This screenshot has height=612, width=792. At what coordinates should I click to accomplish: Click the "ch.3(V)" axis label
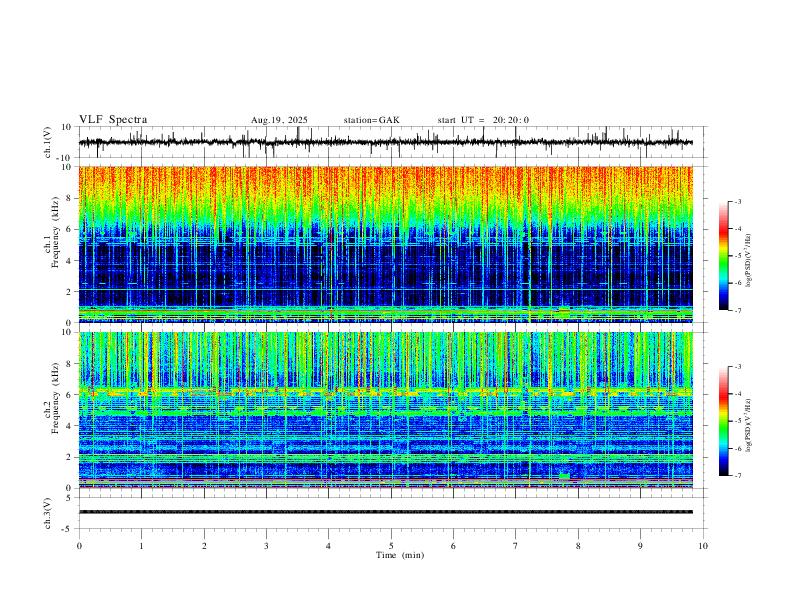click(48, 513)
